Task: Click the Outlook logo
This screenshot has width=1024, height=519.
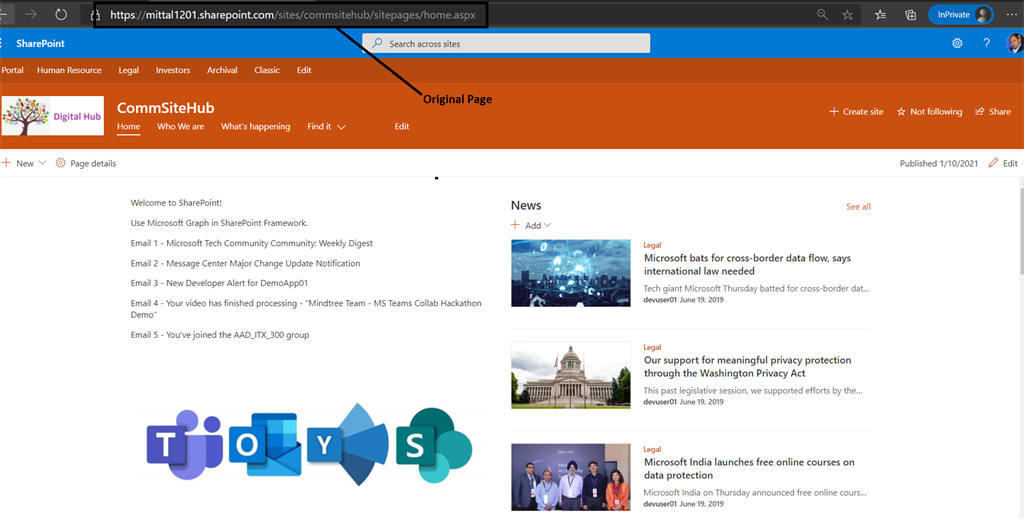Action: (265, 445)
